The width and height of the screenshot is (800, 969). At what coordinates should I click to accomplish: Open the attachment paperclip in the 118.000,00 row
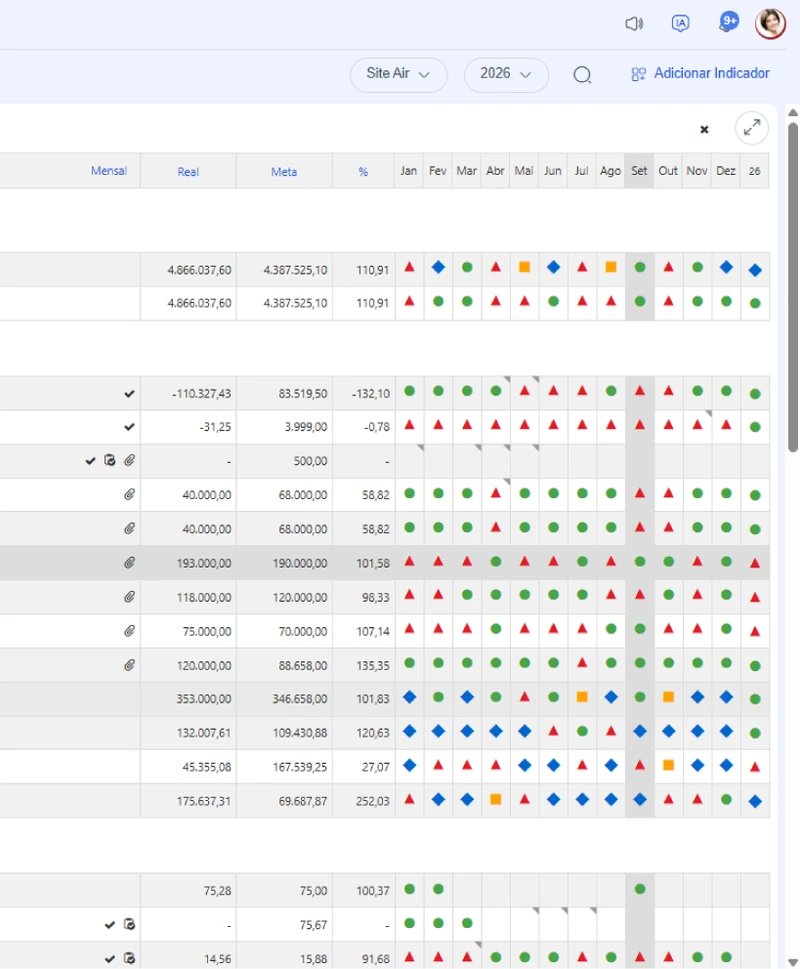pos(129,597)
